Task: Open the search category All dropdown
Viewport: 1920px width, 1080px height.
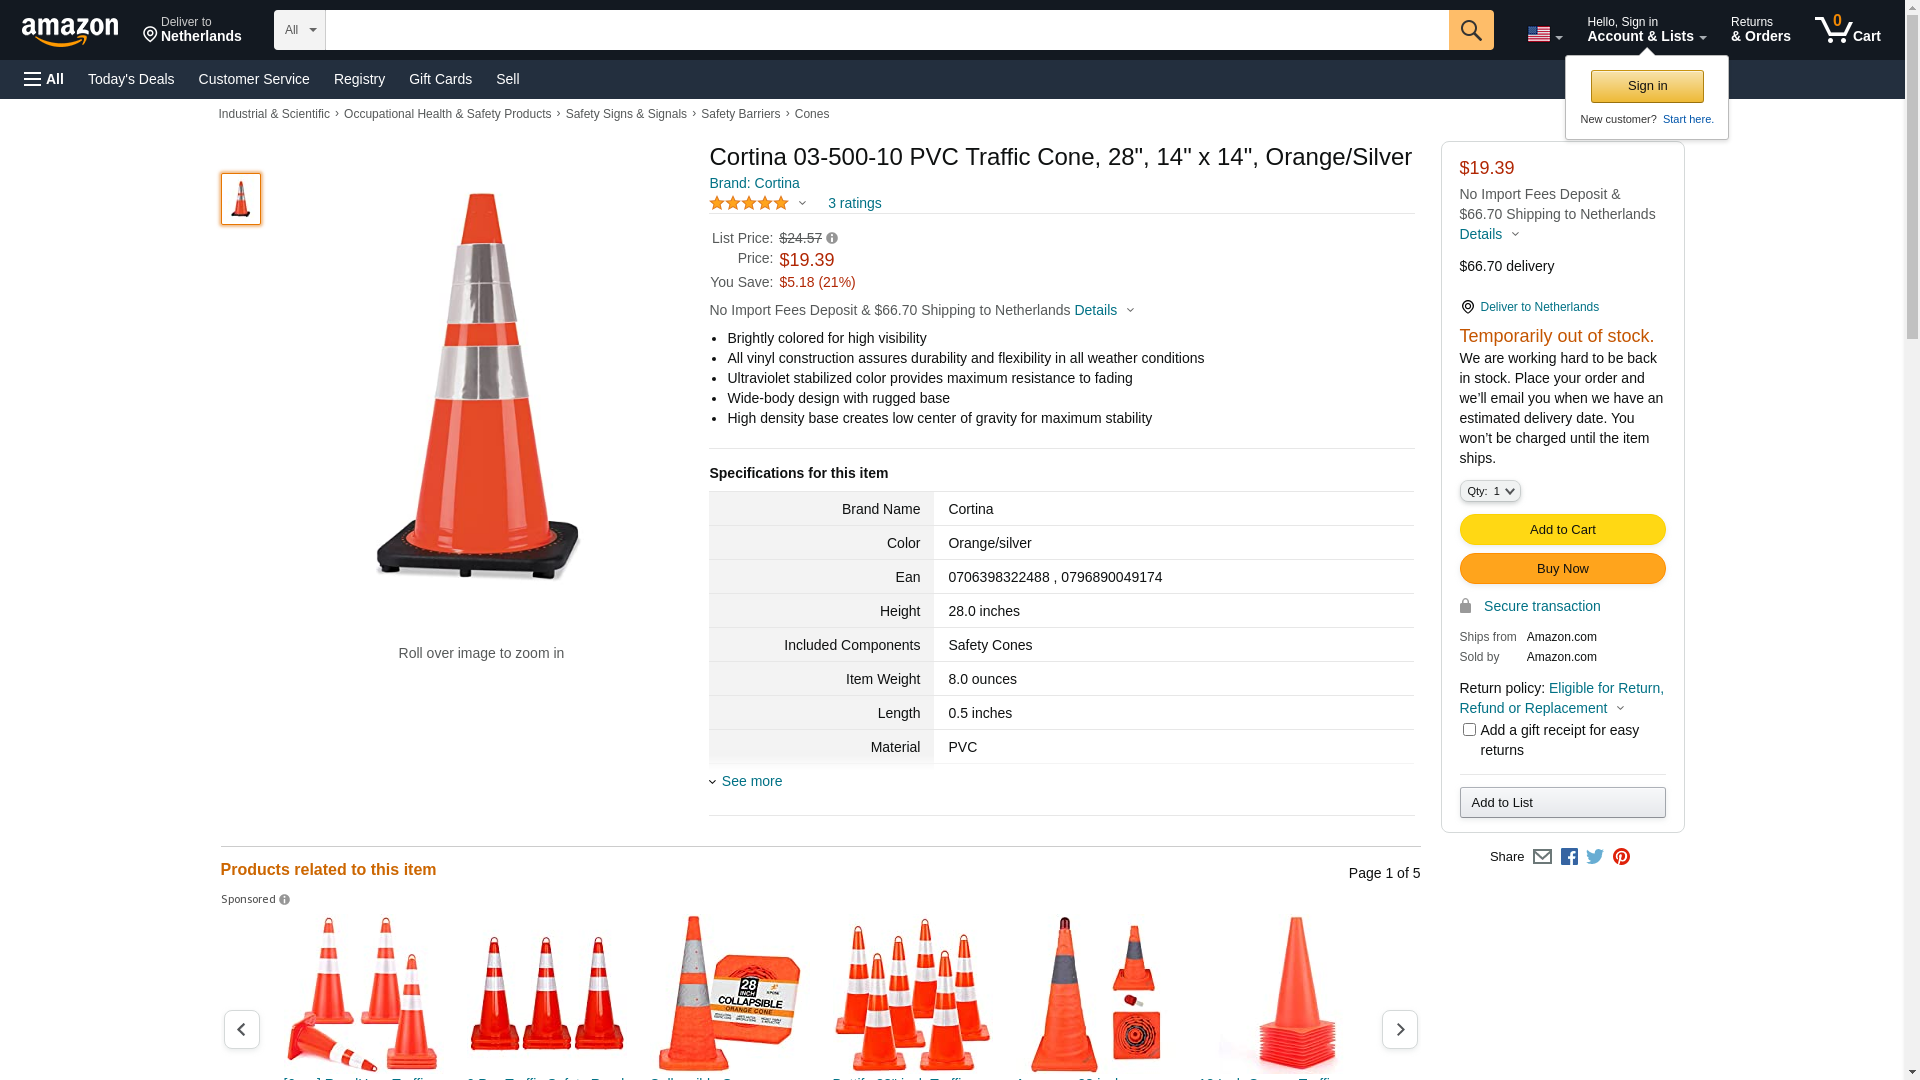Action: coord(299,30)
